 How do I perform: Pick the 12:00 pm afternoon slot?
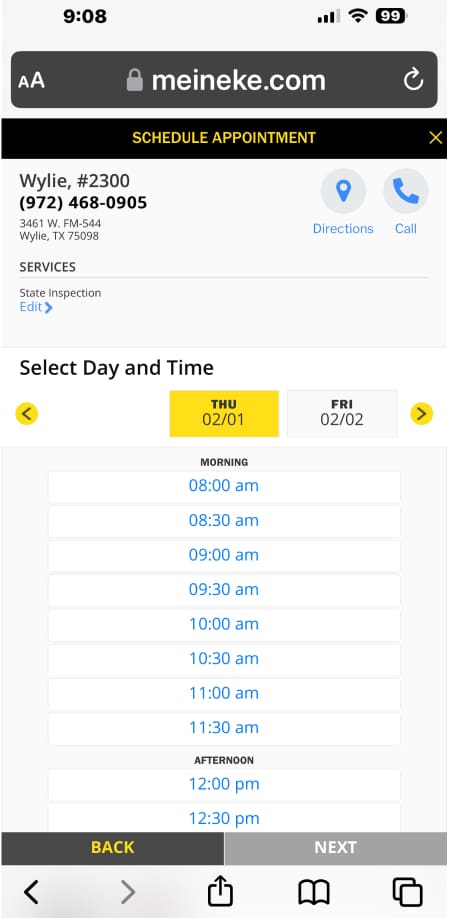click(x=224, y=785)
